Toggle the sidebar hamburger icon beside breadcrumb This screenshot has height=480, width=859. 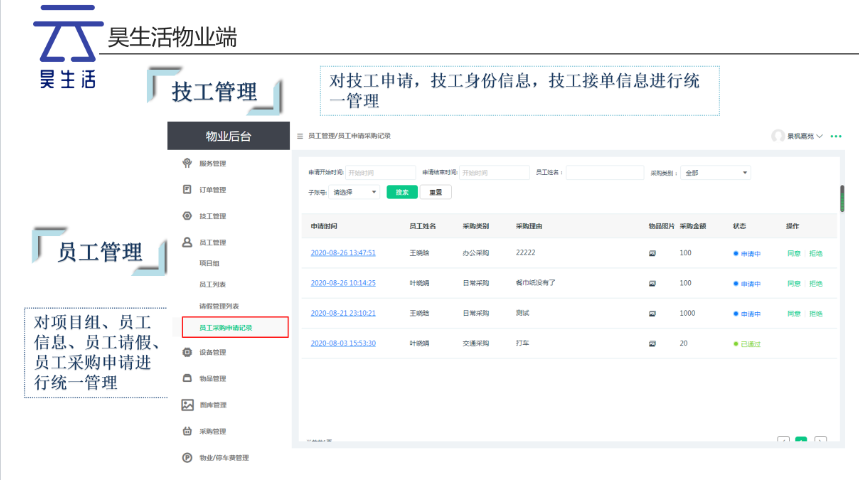pos(300,135)
